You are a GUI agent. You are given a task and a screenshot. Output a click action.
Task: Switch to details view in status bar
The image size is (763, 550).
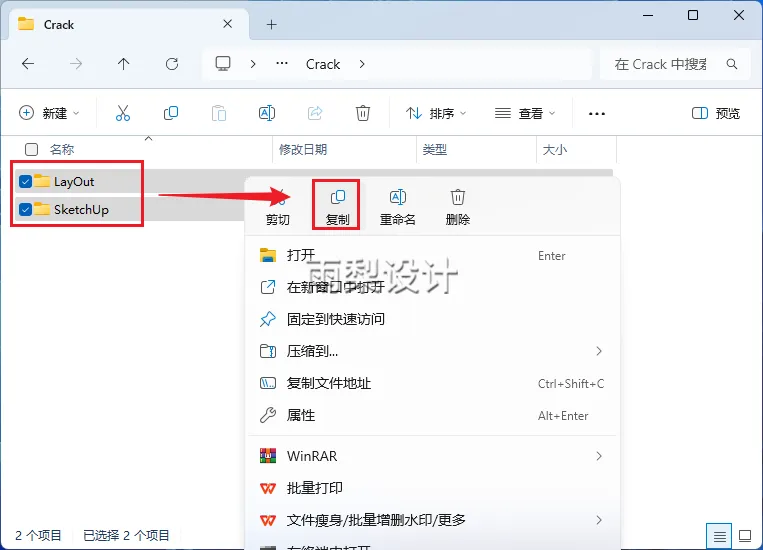719,536
